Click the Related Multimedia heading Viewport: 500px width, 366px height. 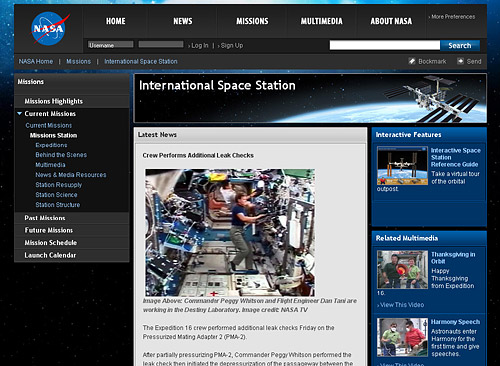coord(407,238)
